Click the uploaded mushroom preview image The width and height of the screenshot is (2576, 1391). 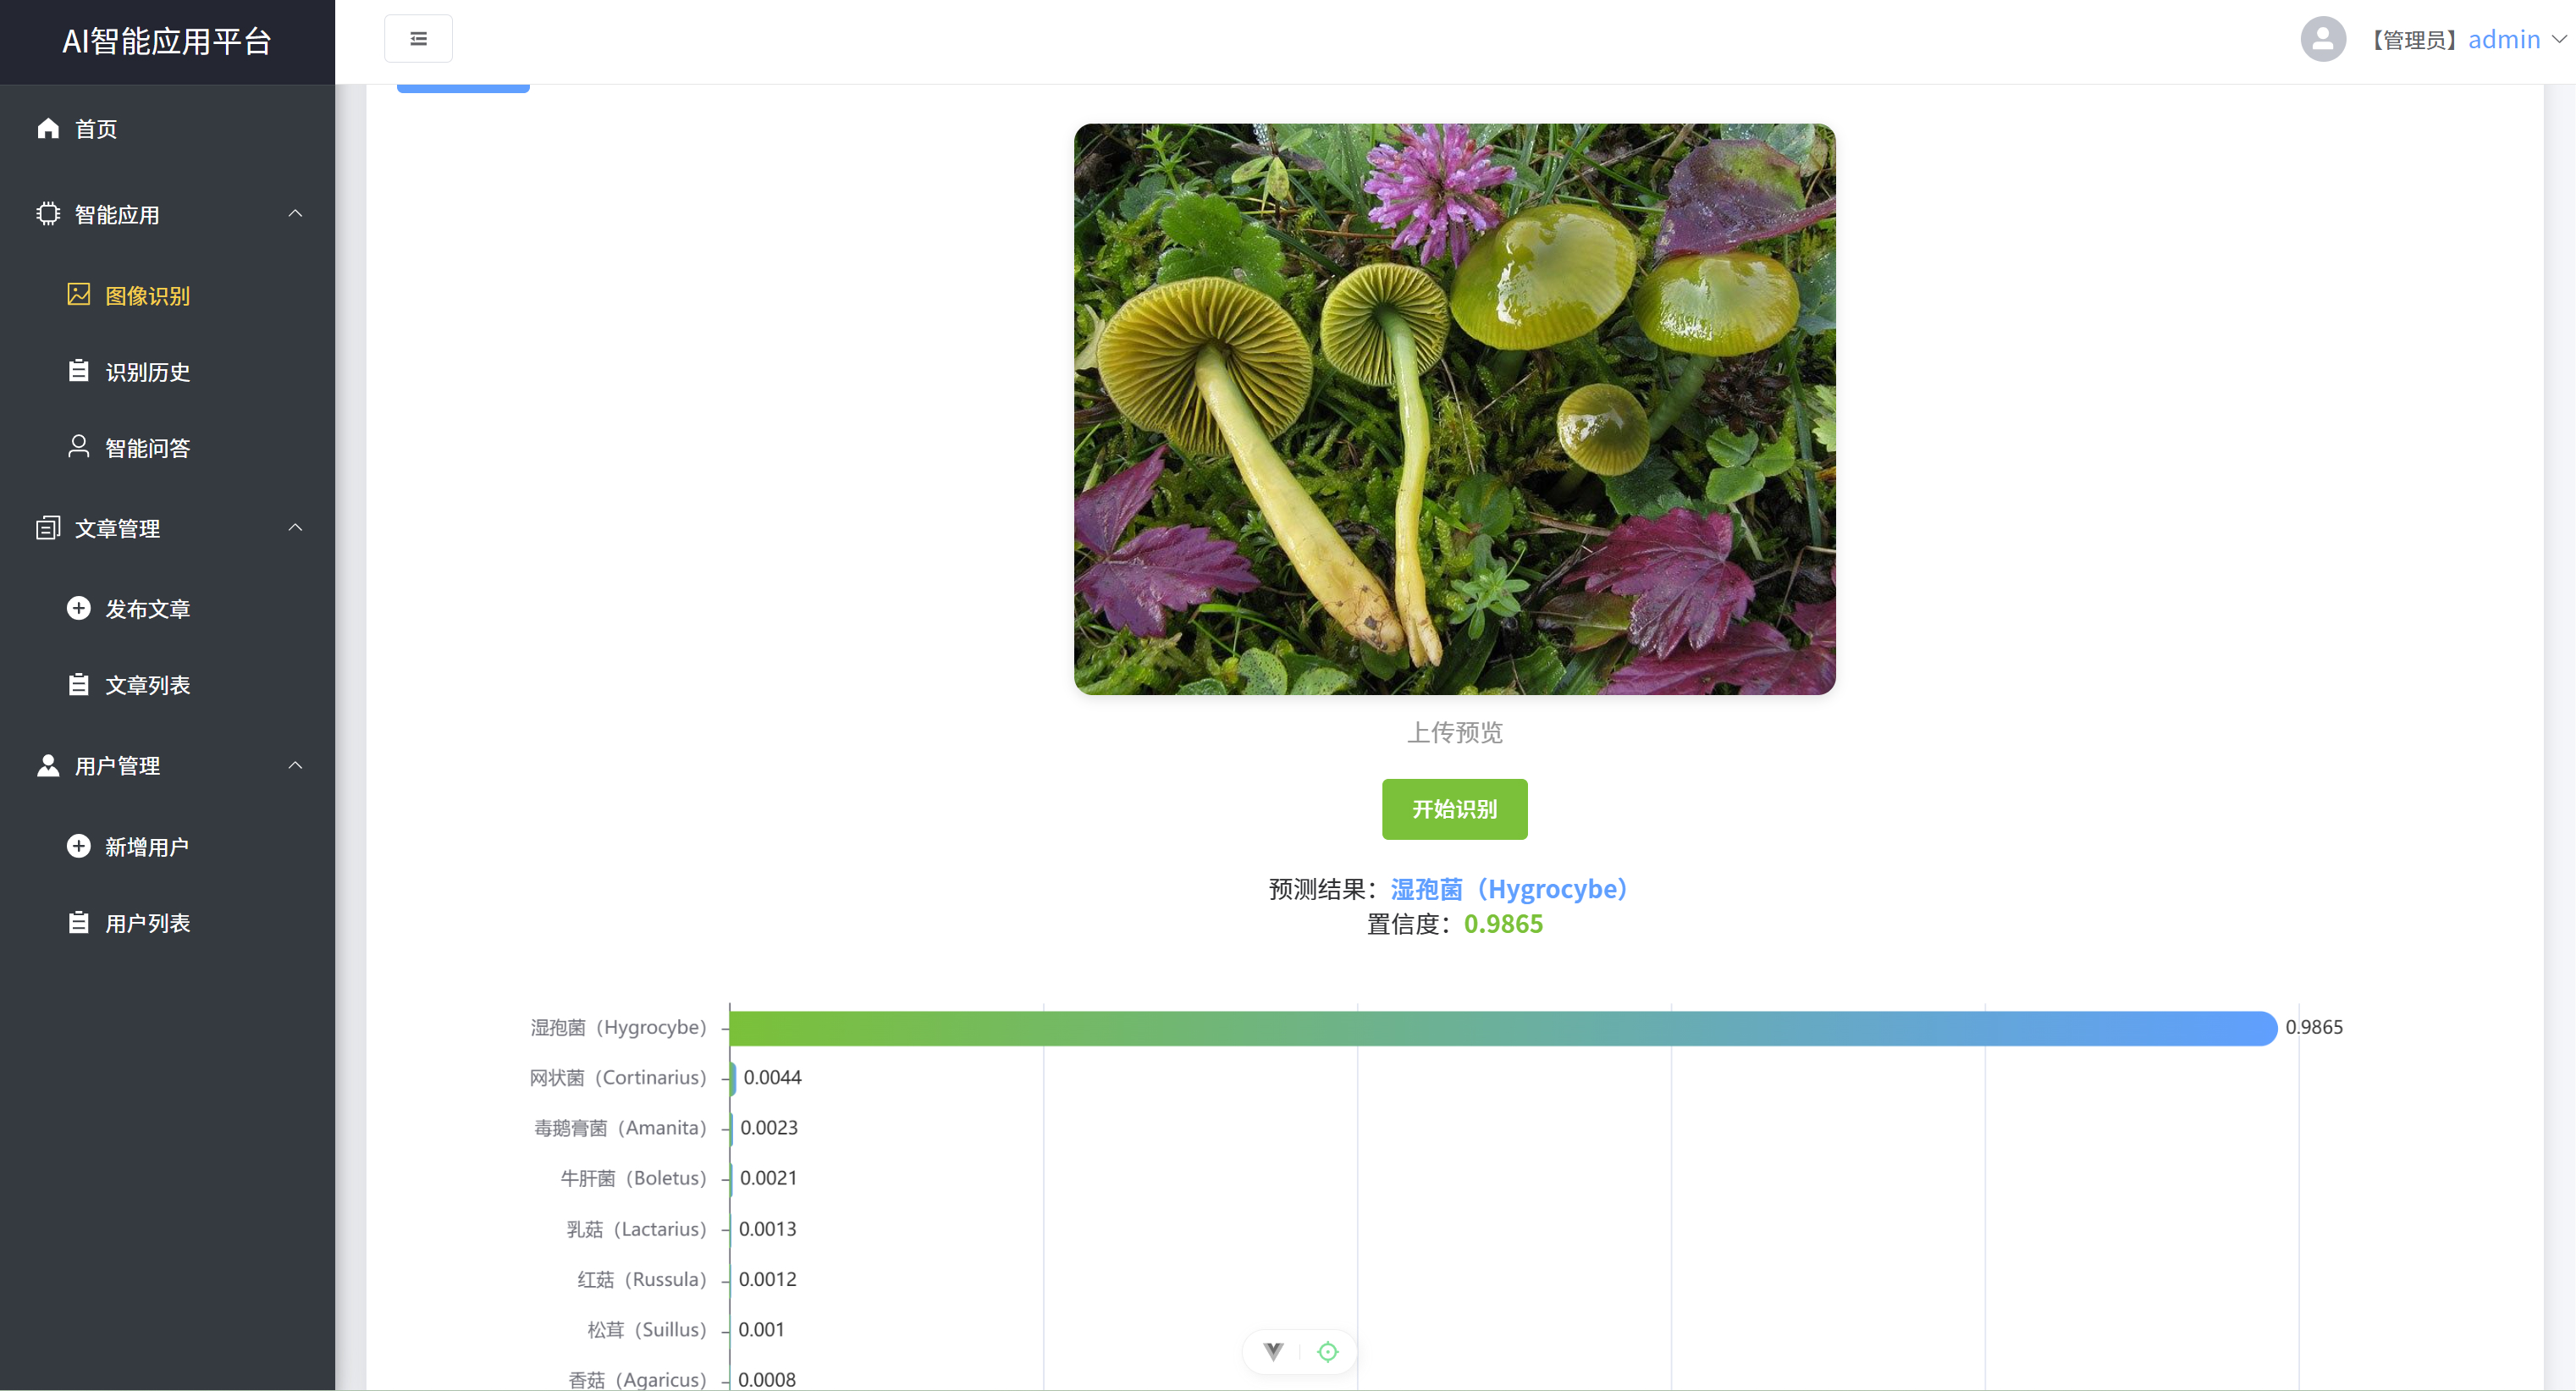pyautogui.click(x=1454, y=409)
